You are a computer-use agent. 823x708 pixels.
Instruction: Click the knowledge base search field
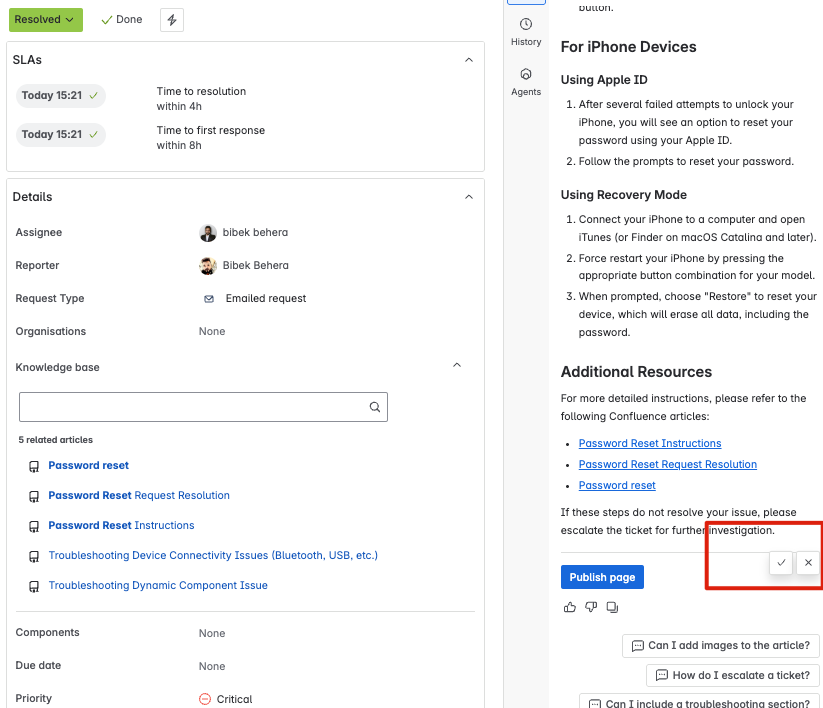click(x=203, y=407)
